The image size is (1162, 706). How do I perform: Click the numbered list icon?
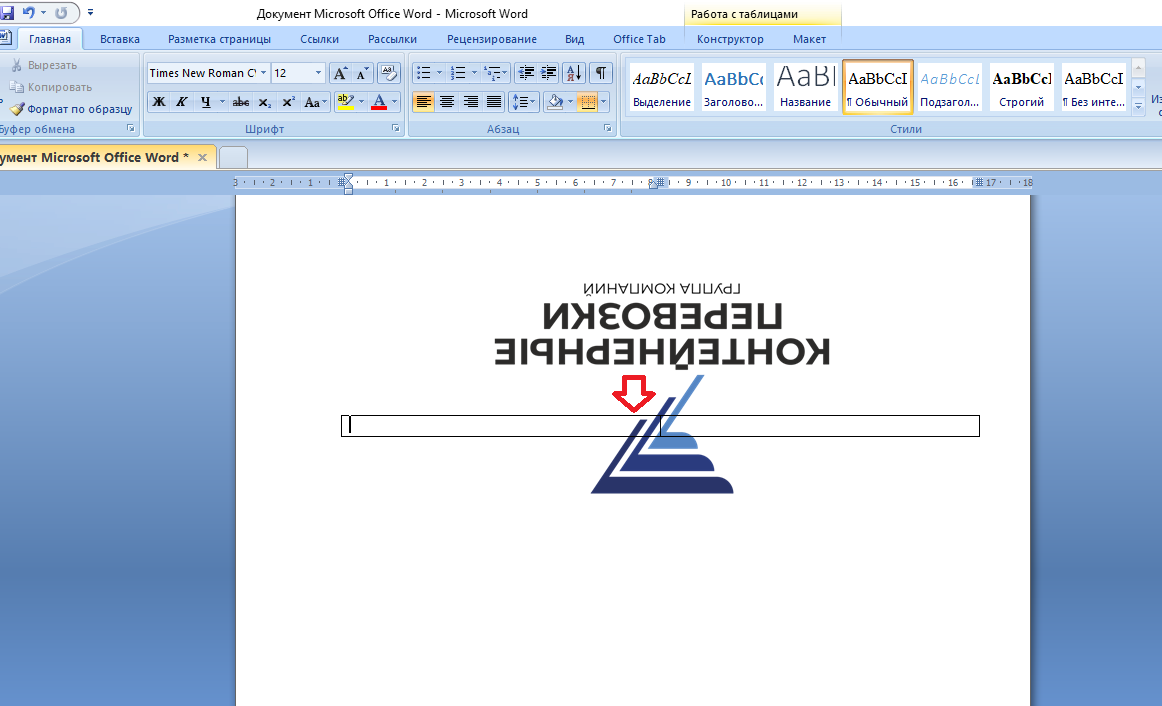(x=458, y=73)
